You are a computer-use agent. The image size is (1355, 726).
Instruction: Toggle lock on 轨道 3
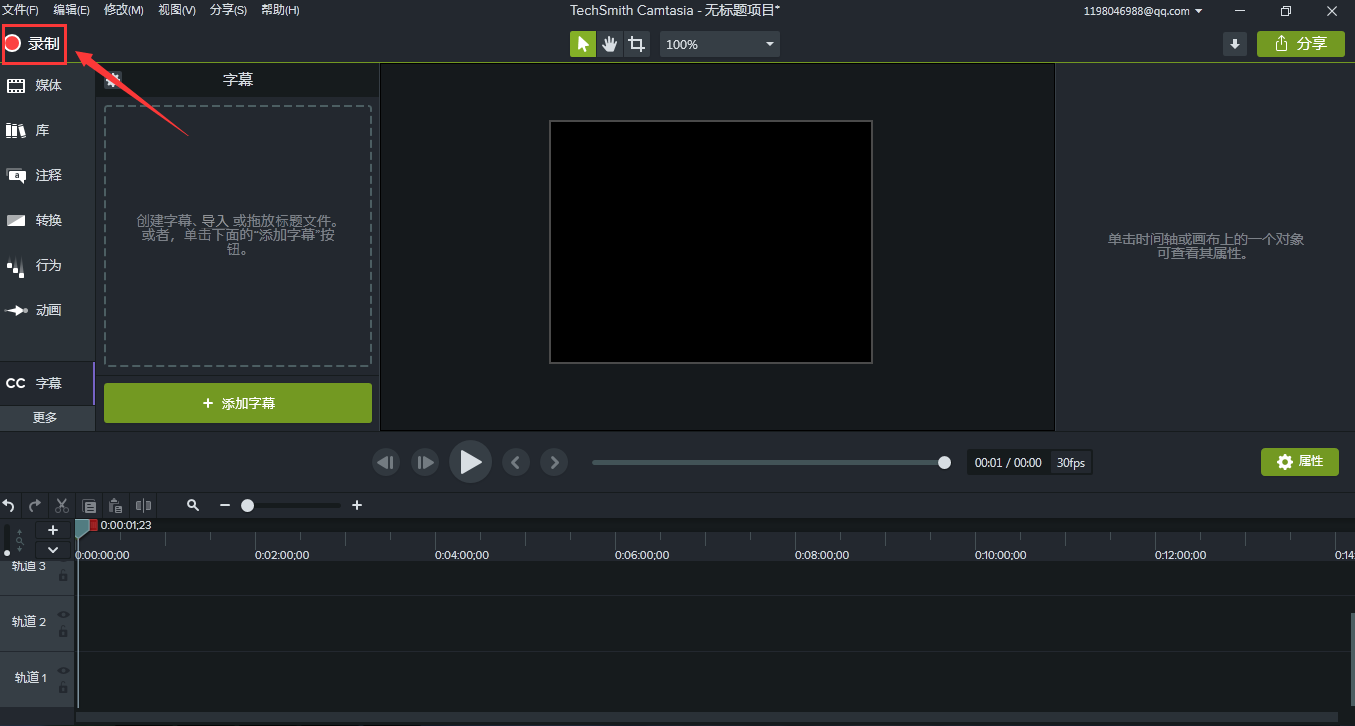[63, 576]
